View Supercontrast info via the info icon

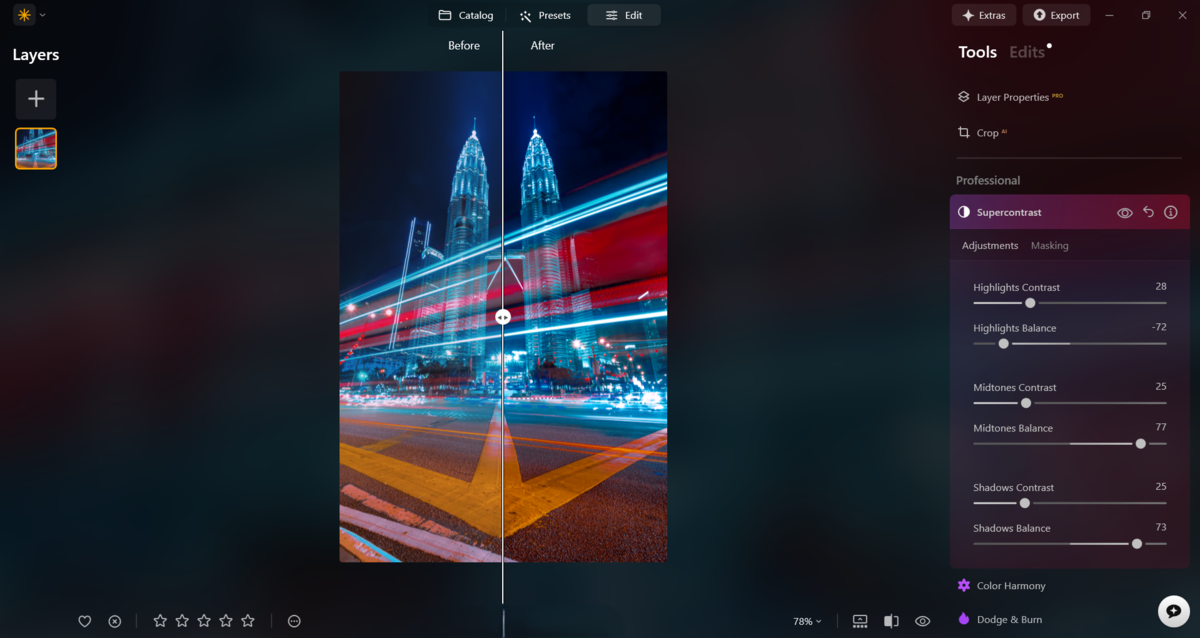point(1171,212)
